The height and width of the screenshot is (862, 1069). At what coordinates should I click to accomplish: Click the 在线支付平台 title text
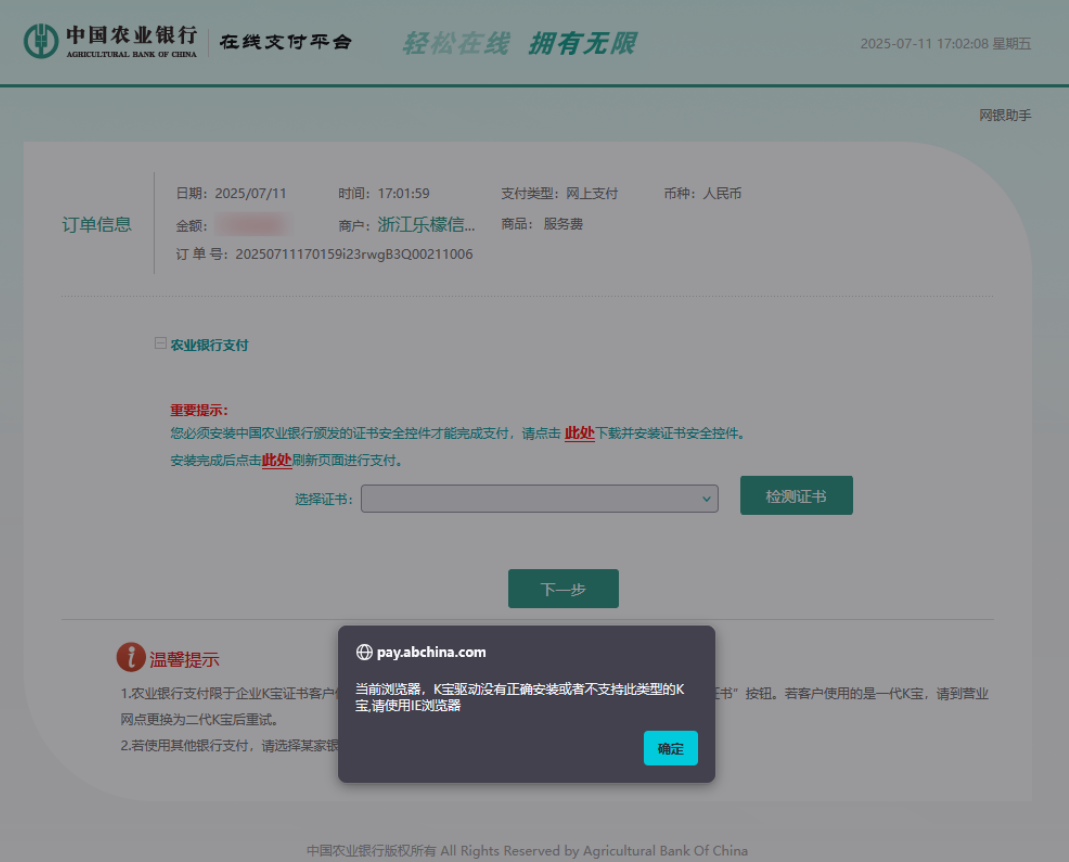[286, 42]
